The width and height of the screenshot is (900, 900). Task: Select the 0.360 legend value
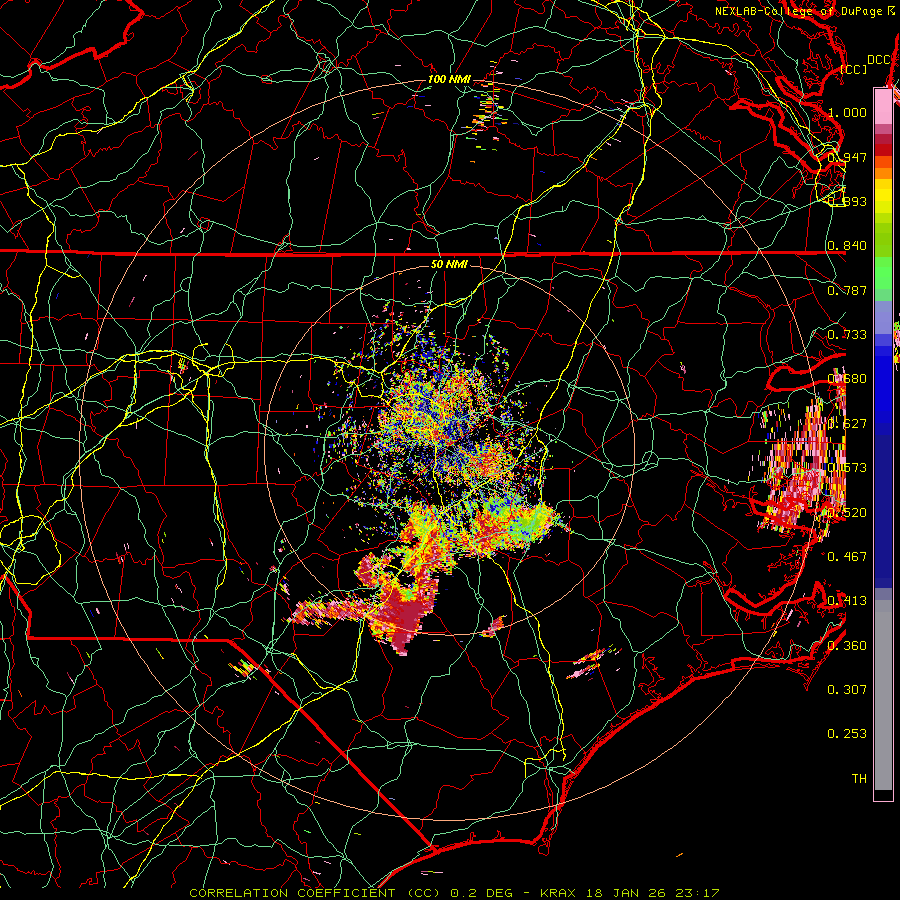[x=847, y=646]
